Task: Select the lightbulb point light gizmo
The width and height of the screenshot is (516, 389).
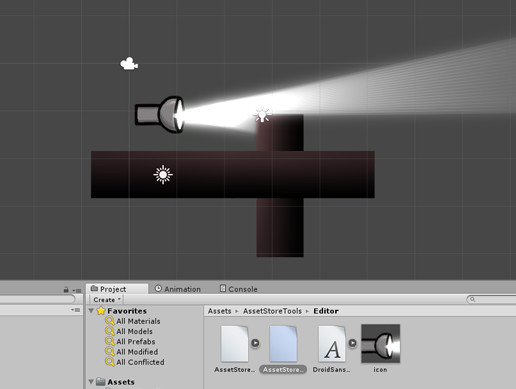Action: 262,115
